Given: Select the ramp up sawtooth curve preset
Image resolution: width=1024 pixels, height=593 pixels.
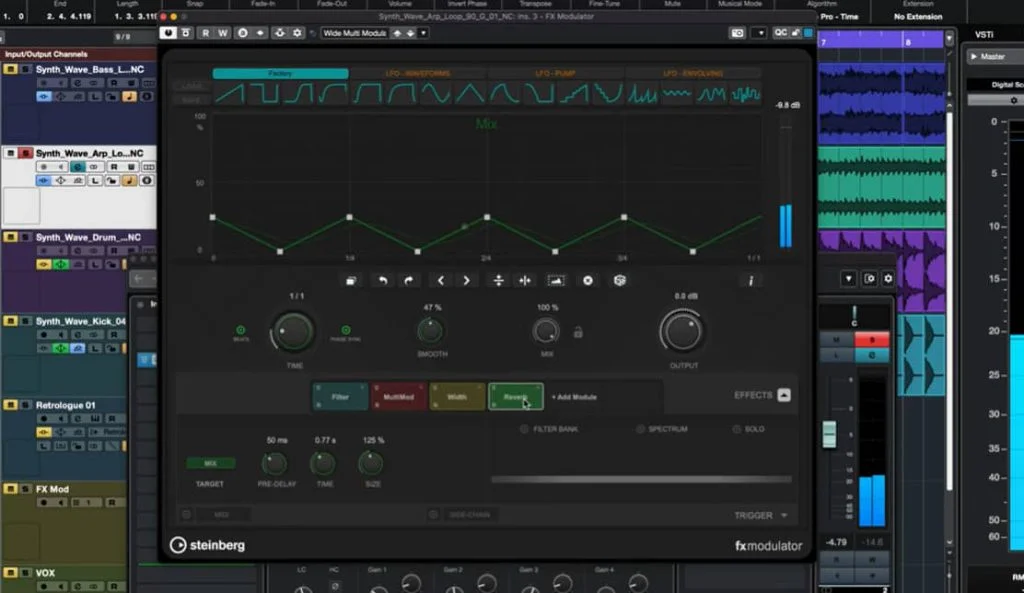Looking at the screenshot, I should point(229,94).
